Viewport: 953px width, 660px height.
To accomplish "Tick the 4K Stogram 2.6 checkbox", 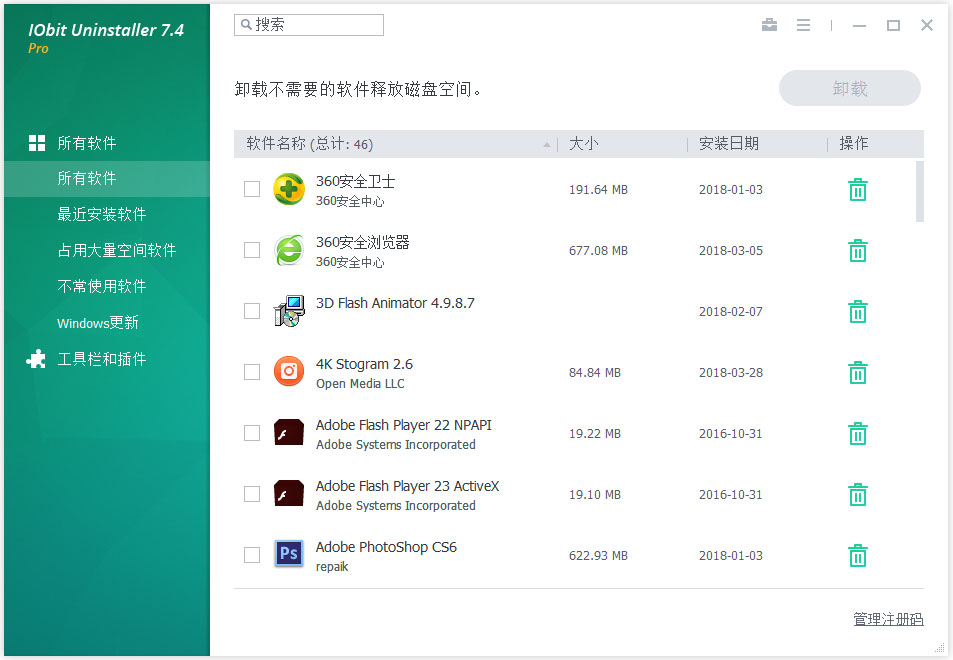I will coord(252,372).
